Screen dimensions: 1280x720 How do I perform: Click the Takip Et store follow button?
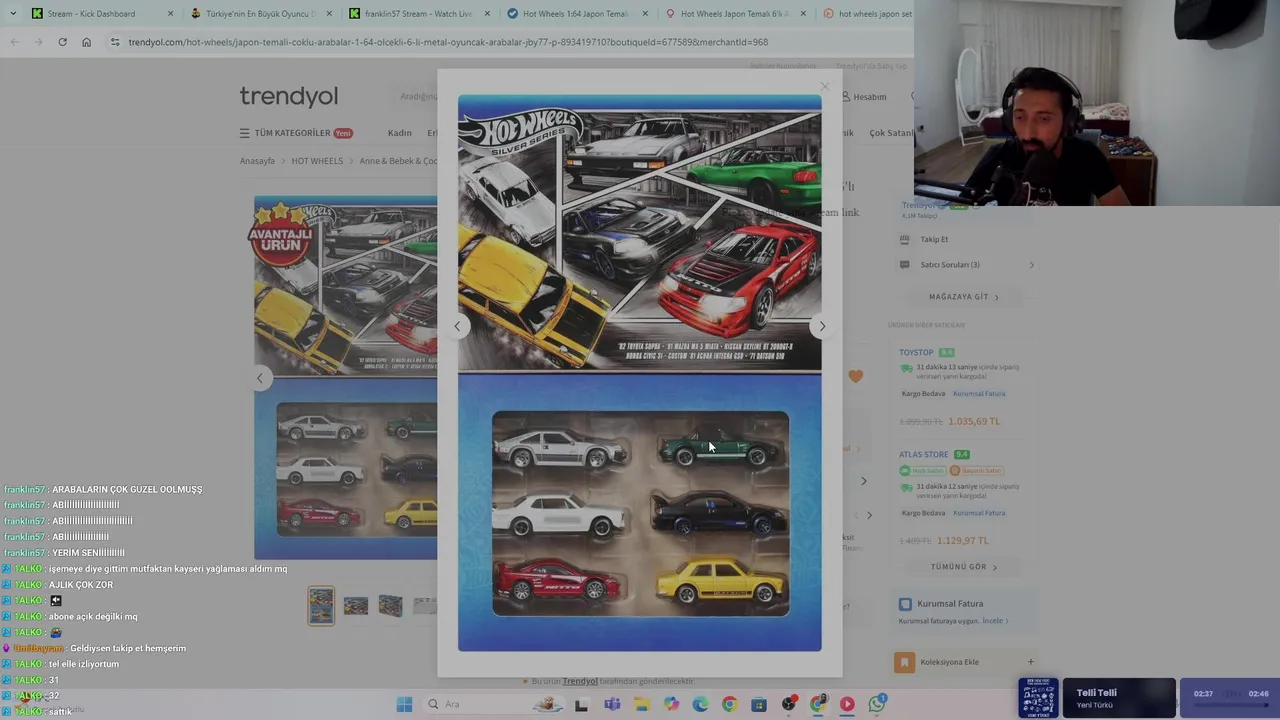tap(925, 239)
